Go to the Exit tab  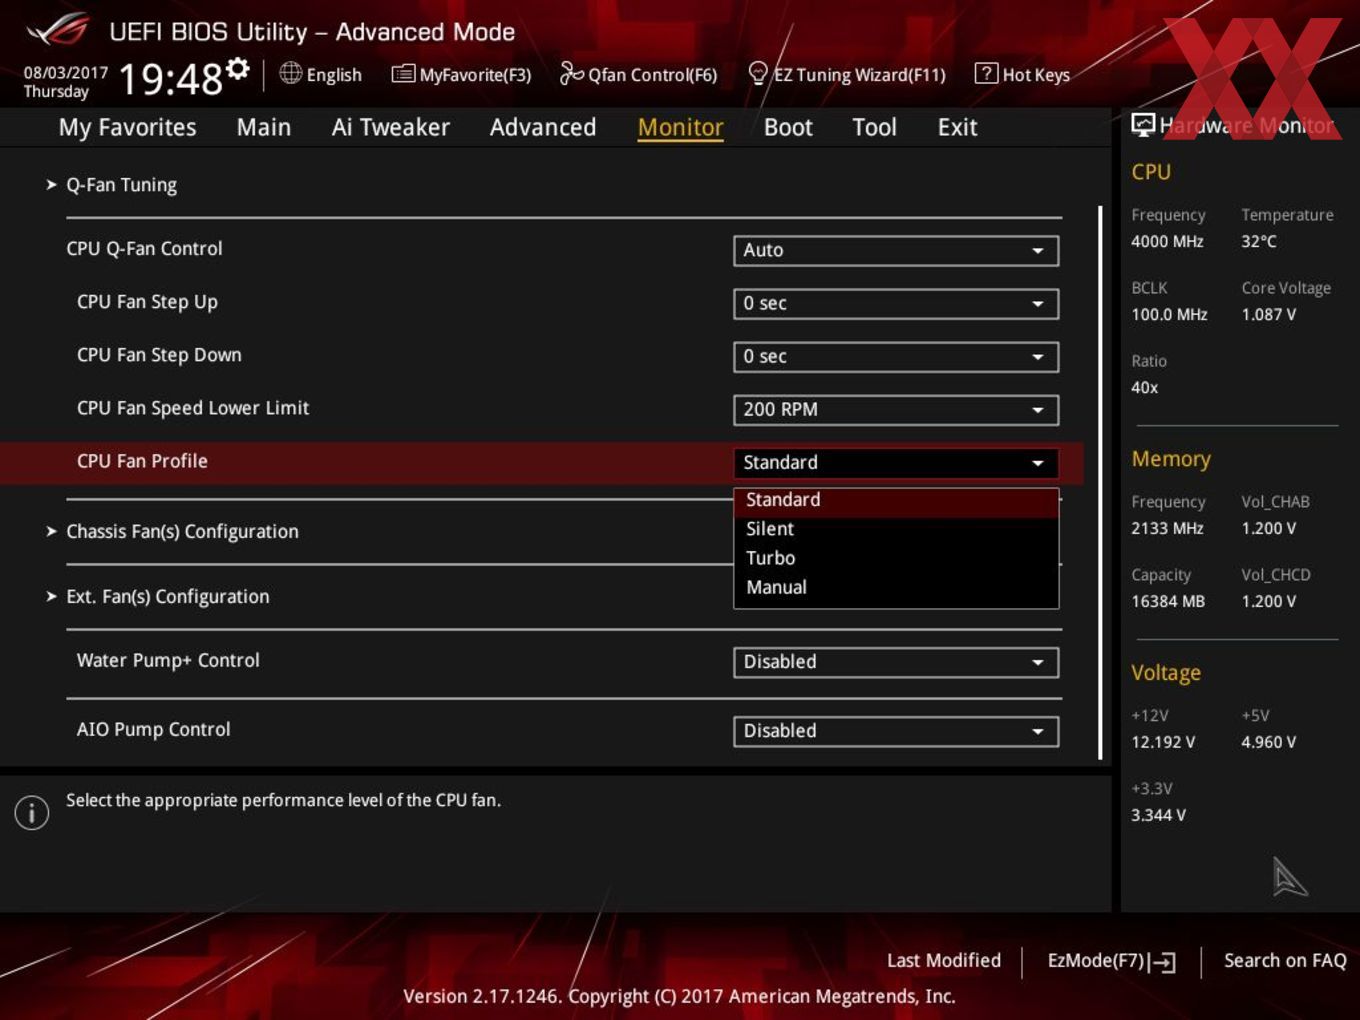[x=957, y=127]
